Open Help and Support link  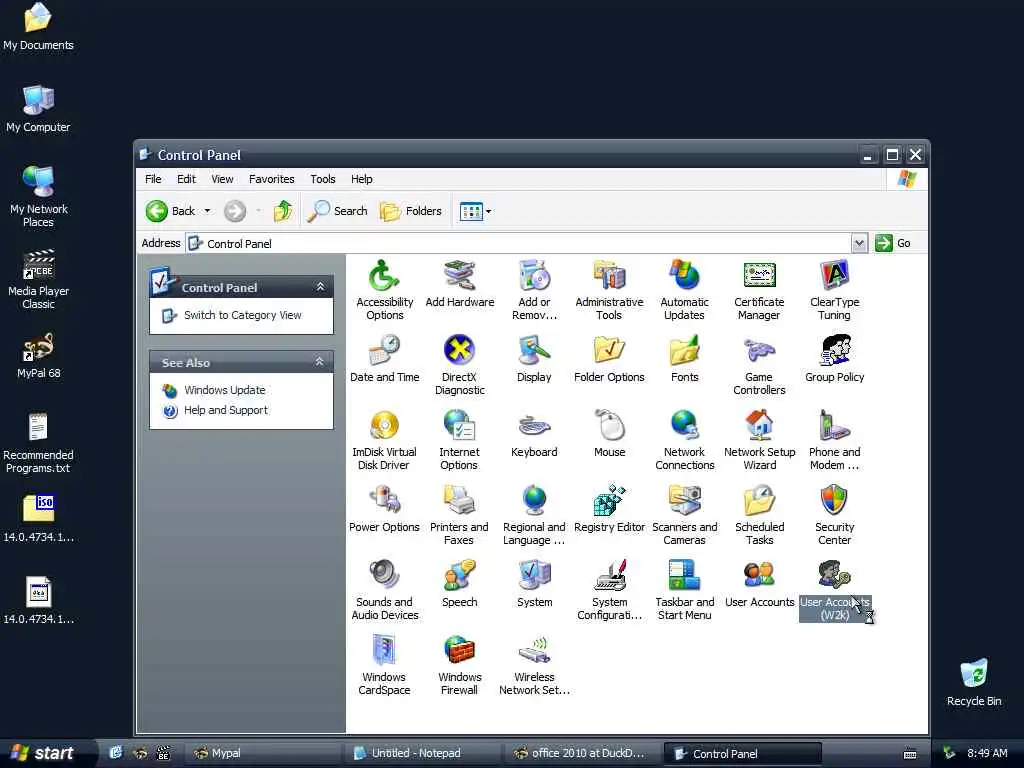point(225,410)
